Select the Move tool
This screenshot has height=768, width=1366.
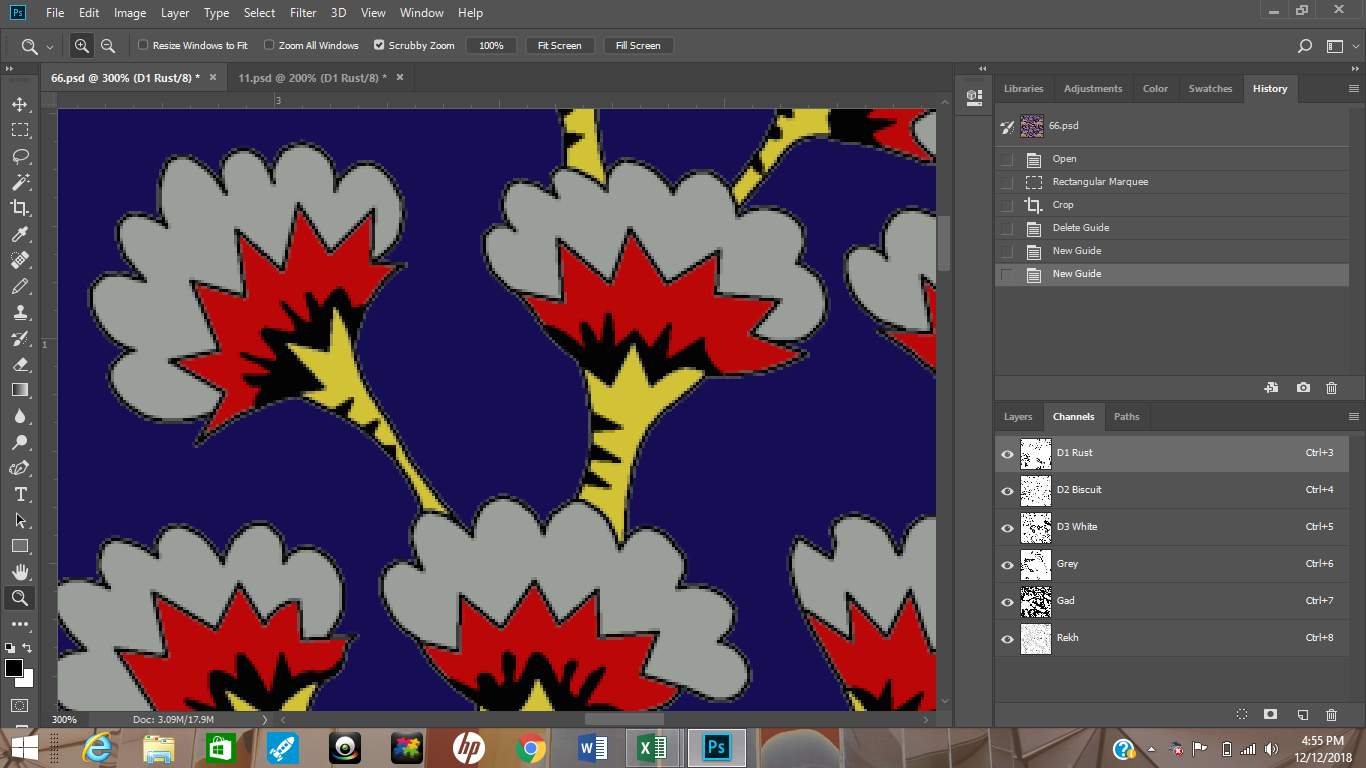19,104
